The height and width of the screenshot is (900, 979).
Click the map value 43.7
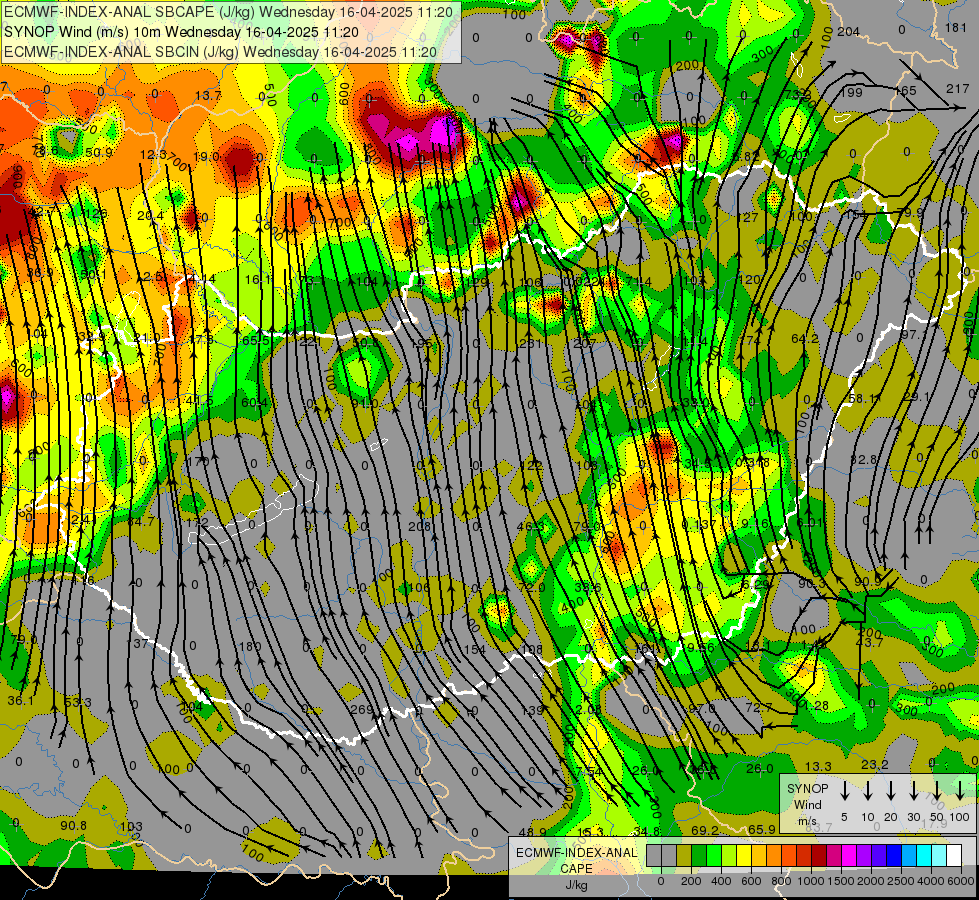[x=869, y=642]
